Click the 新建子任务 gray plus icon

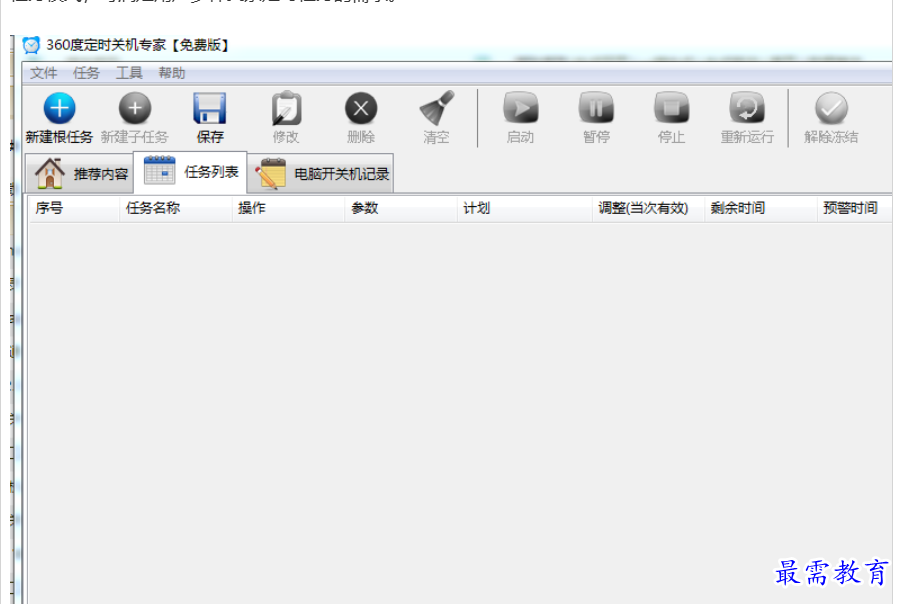[135, 108]
